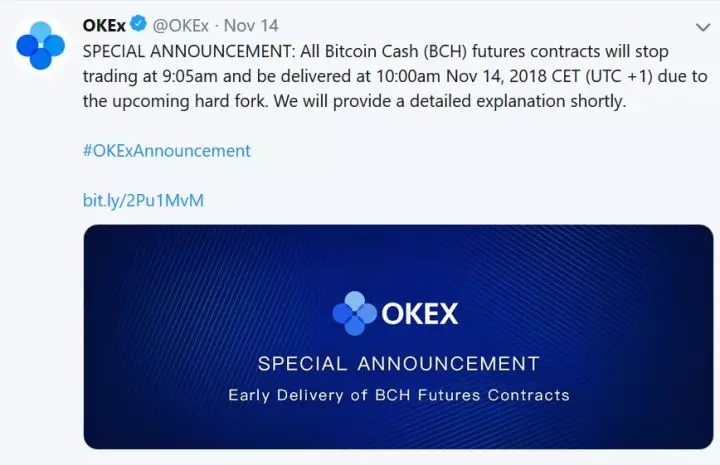Click the OKEX logo icon in banner

click(x=354, y=313)
